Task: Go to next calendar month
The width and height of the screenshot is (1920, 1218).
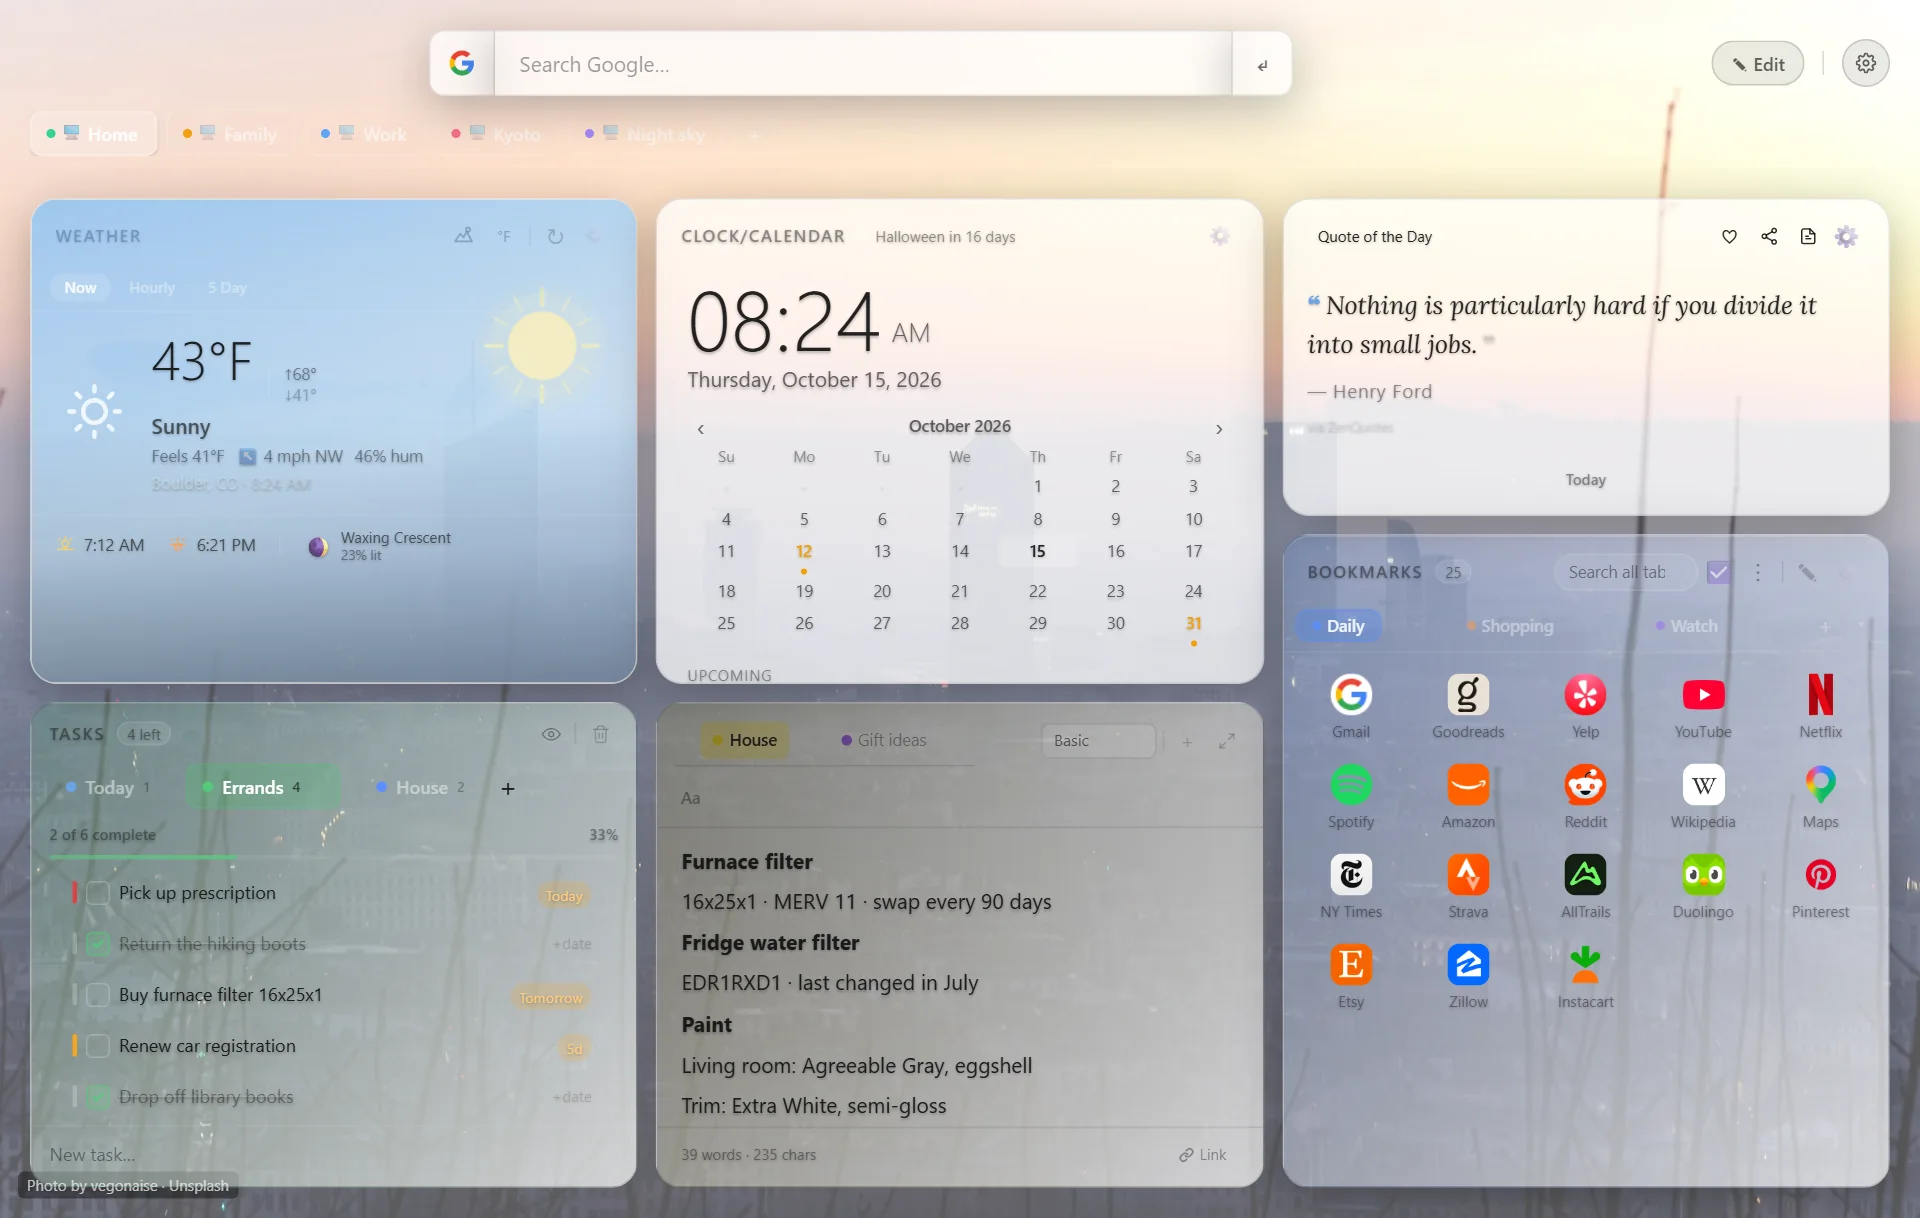Action: [1219, 429]
